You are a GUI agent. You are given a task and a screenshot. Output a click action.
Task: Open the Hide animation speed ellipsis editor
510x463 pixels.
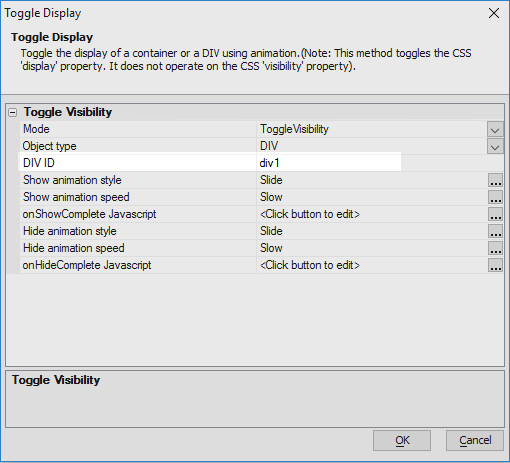pos(495,248)
